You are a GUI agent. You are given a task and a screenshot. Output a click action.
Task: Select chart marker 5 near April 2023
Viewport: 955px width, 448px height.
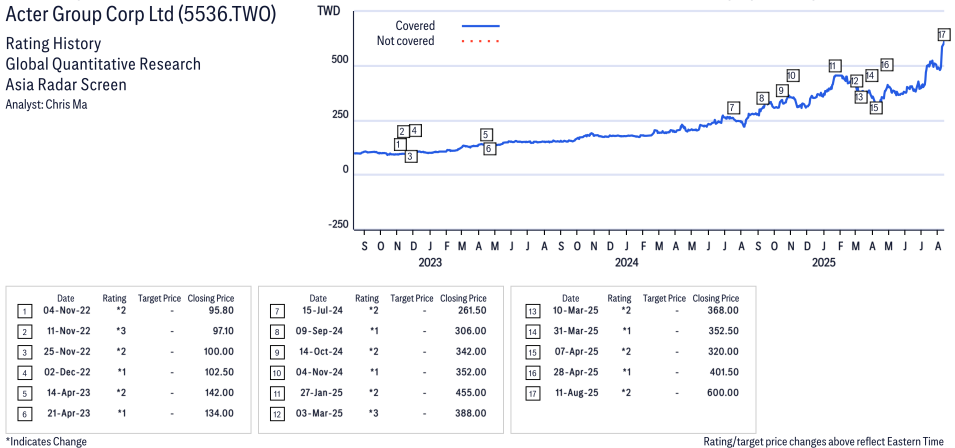(485, 135)
